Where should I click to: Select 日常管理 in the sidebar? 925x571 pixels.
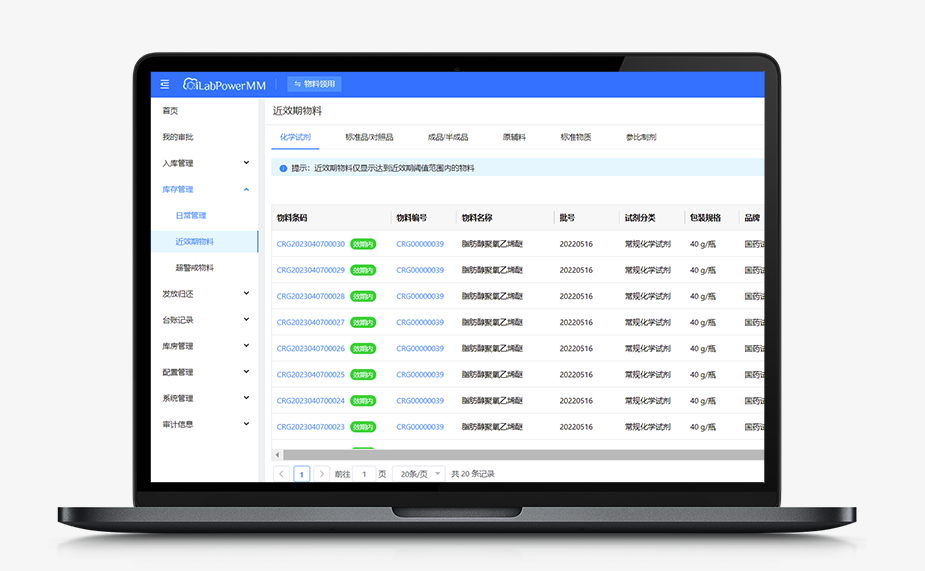190,216
